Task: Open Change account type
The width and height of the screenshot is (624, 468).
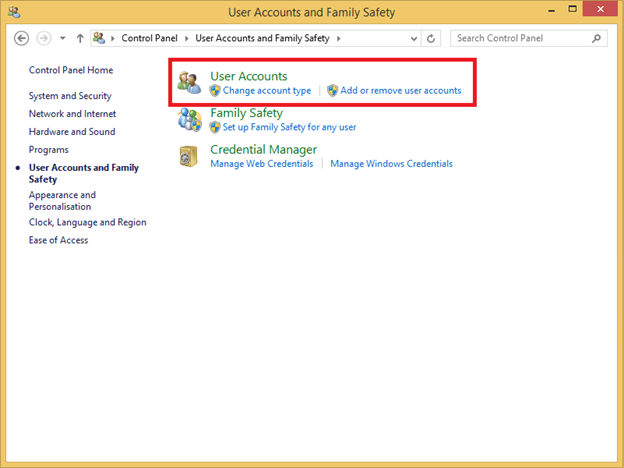Action: click(267, 91)
